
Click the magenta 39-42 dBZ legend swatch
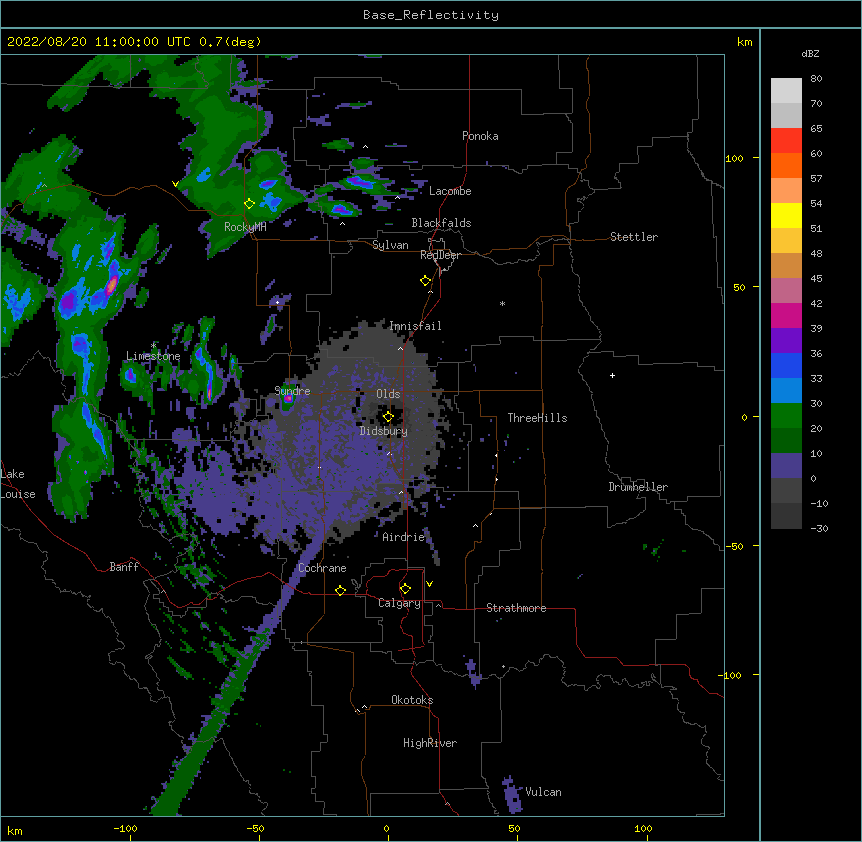pyautogui.click(x=786, y=315)
